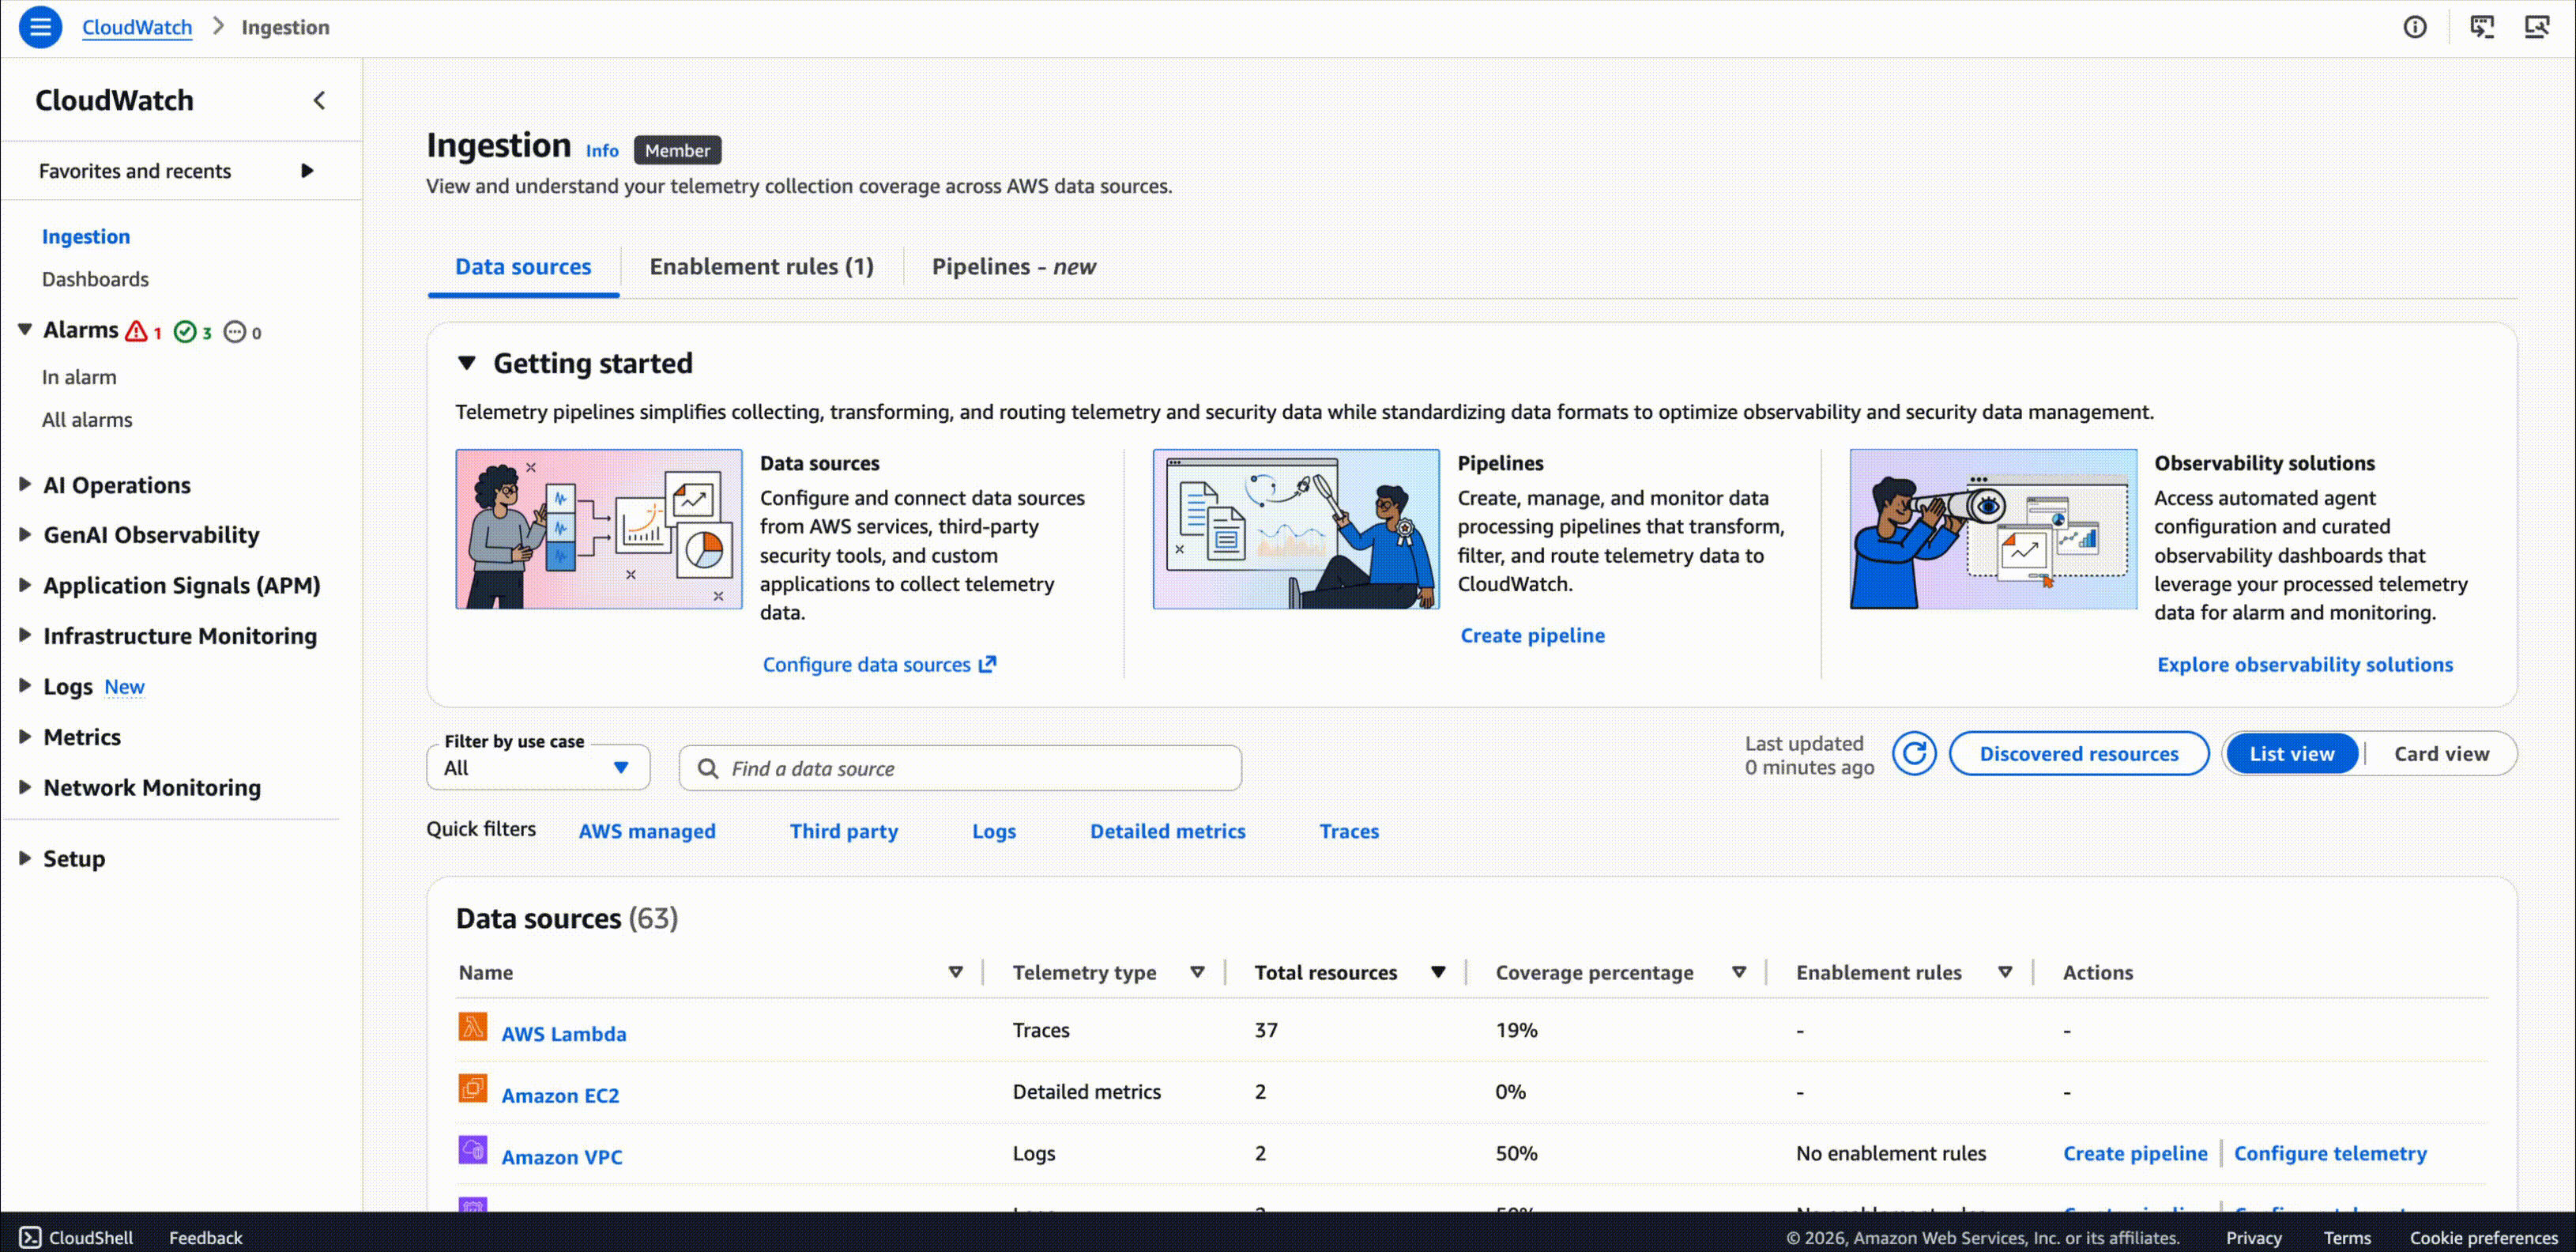The image size is (2576, 1252).
Task: Click the CloudWatch breadcrumb link
Action: pyautogui.click(x=137, y=27)
